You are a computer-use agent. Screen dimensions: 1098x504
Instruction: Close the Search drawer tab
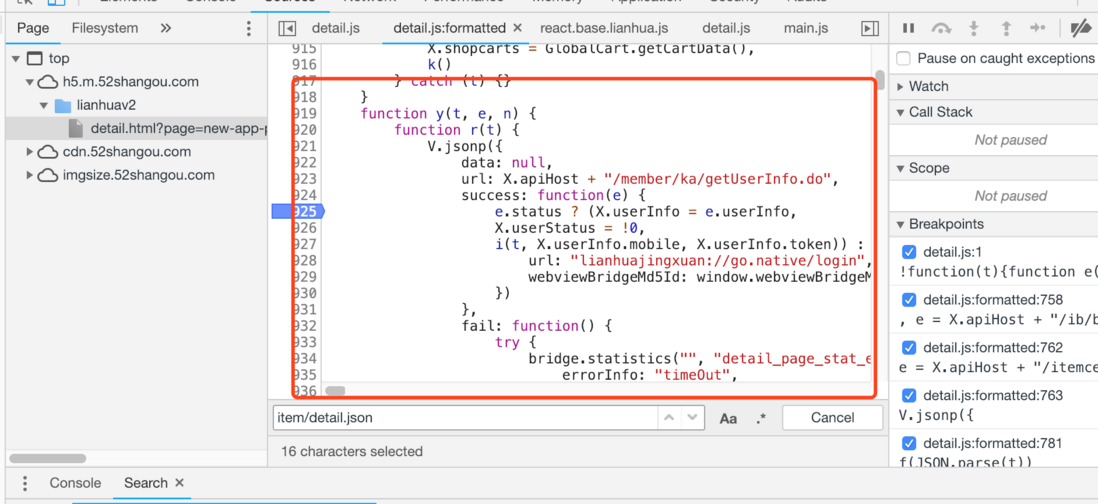(x=179, y=483)
